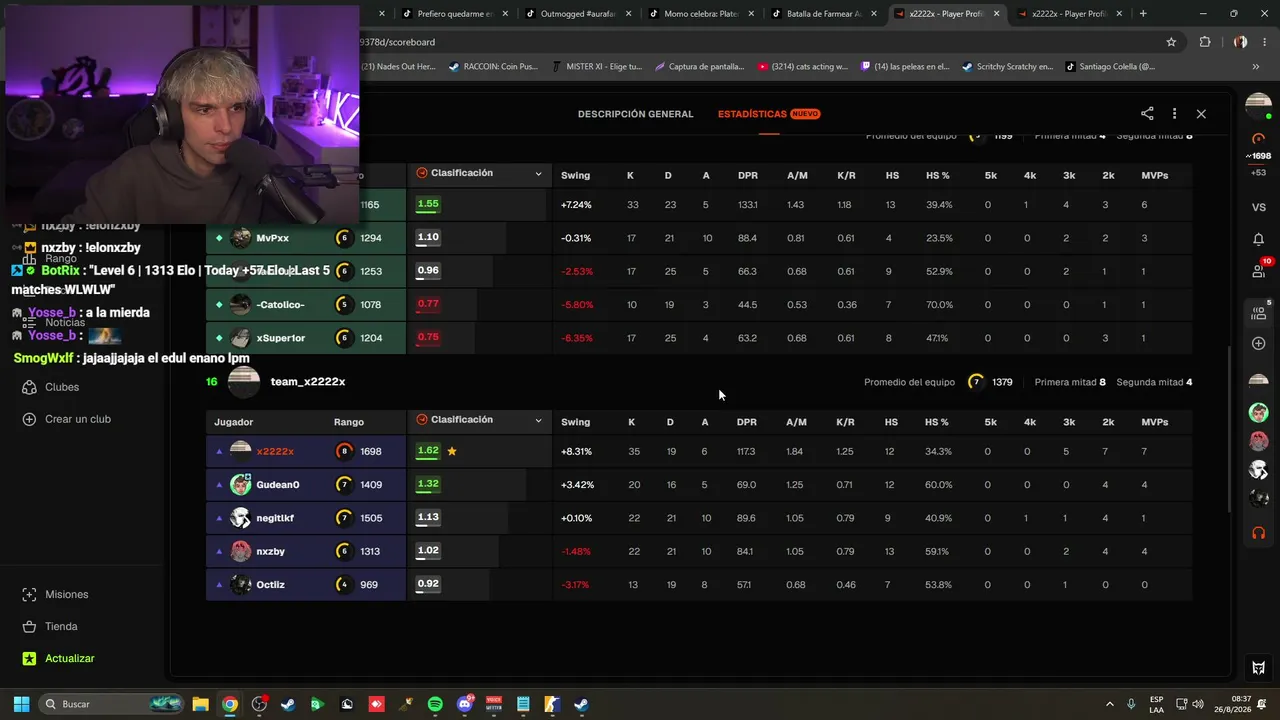Open player Octiiz's profile
1280x720 pixels.
click(271, 584)
